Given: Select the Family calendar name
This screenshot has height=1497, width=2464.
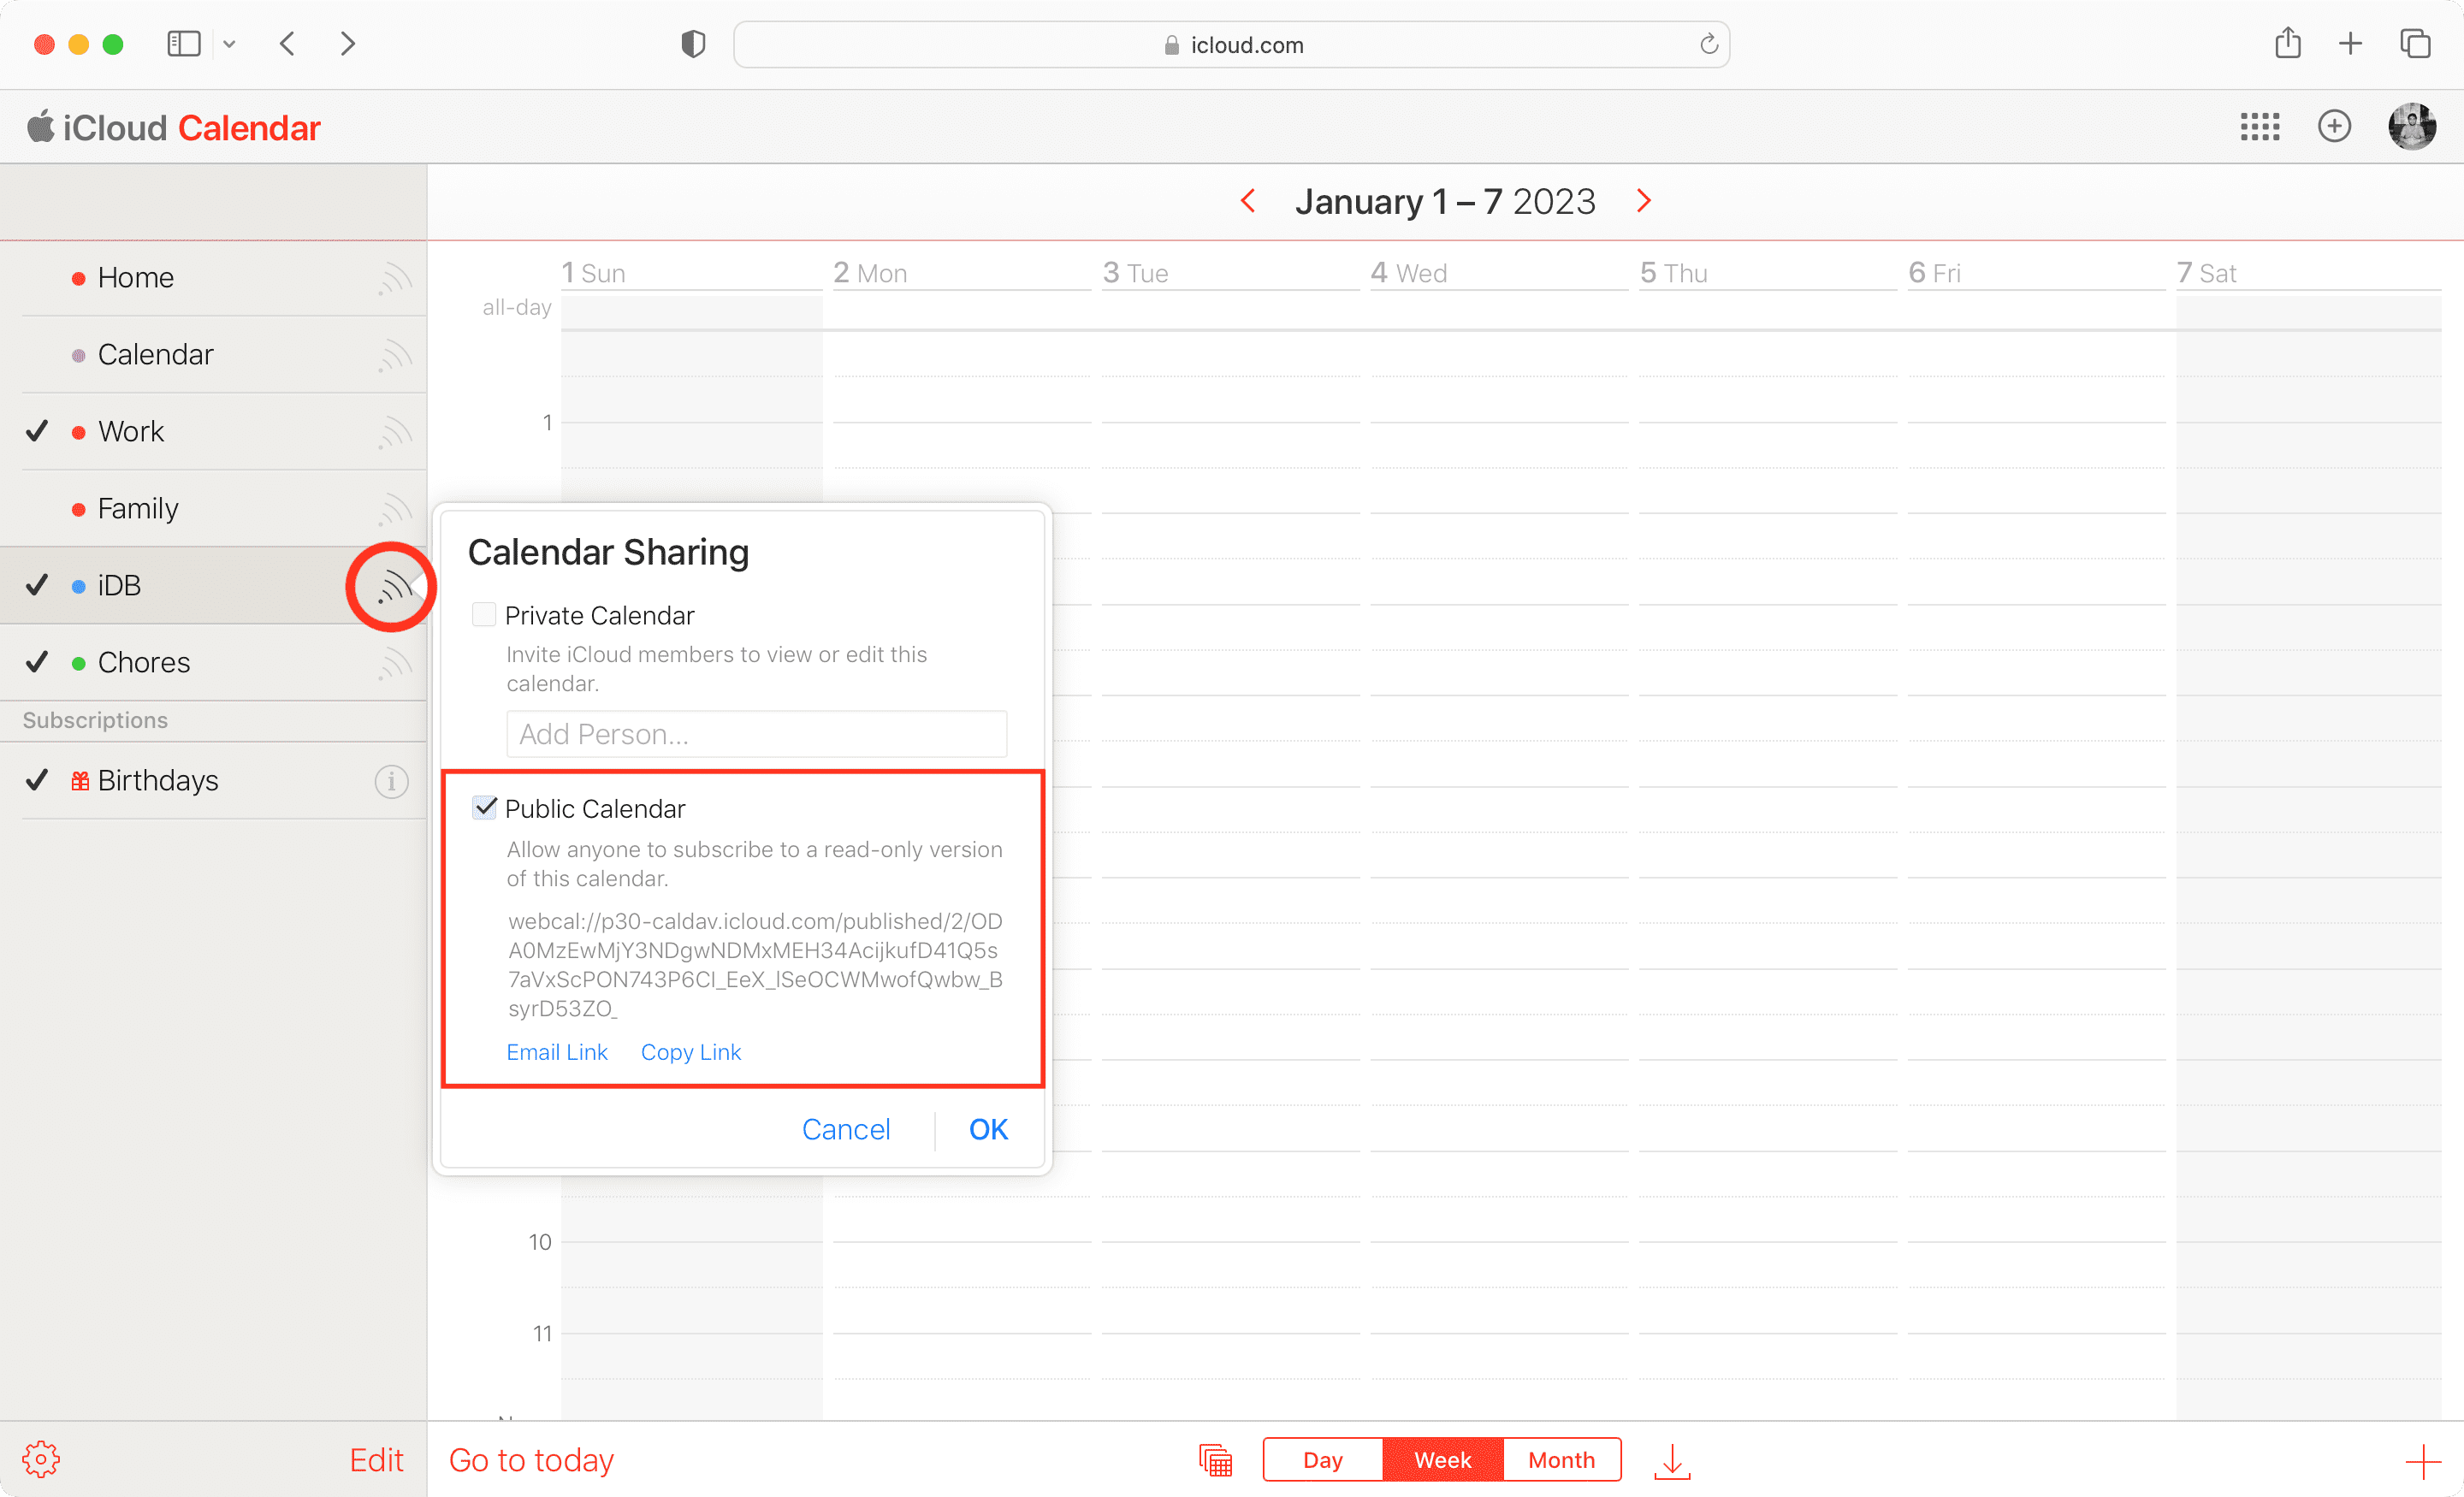Looking at the screenshot, I should click(x=138, y=509).
